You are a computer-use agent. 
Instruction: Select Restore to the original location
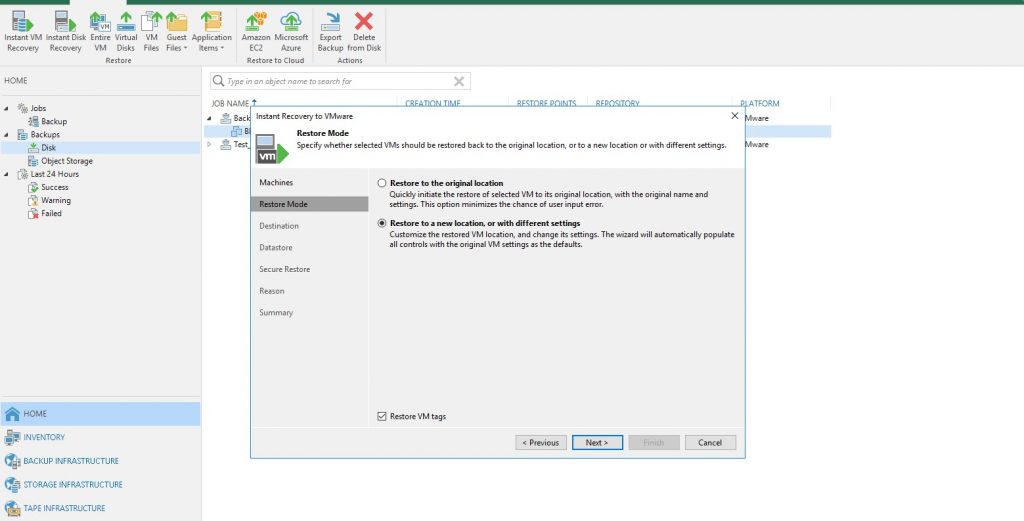(382, 183)
